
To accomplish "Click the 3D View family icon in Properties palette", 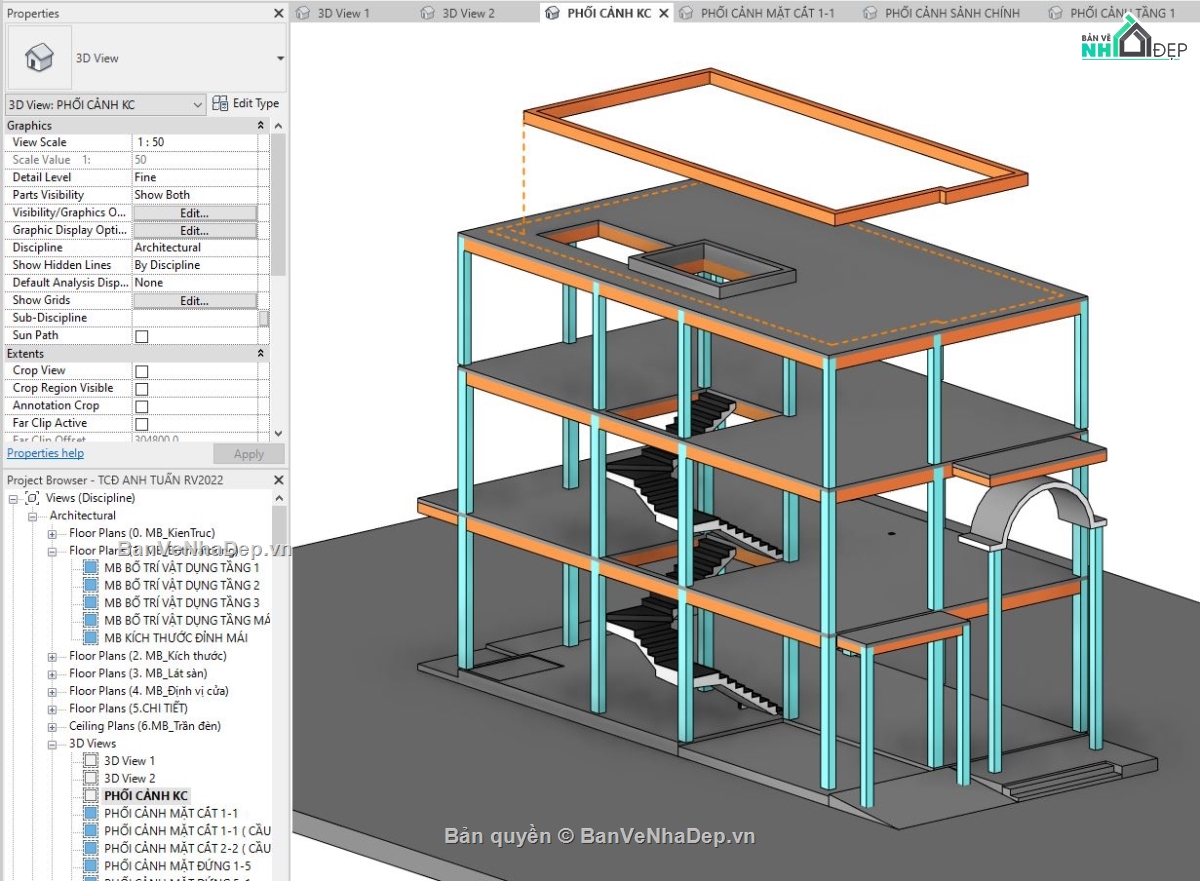I will pos(38,57).
